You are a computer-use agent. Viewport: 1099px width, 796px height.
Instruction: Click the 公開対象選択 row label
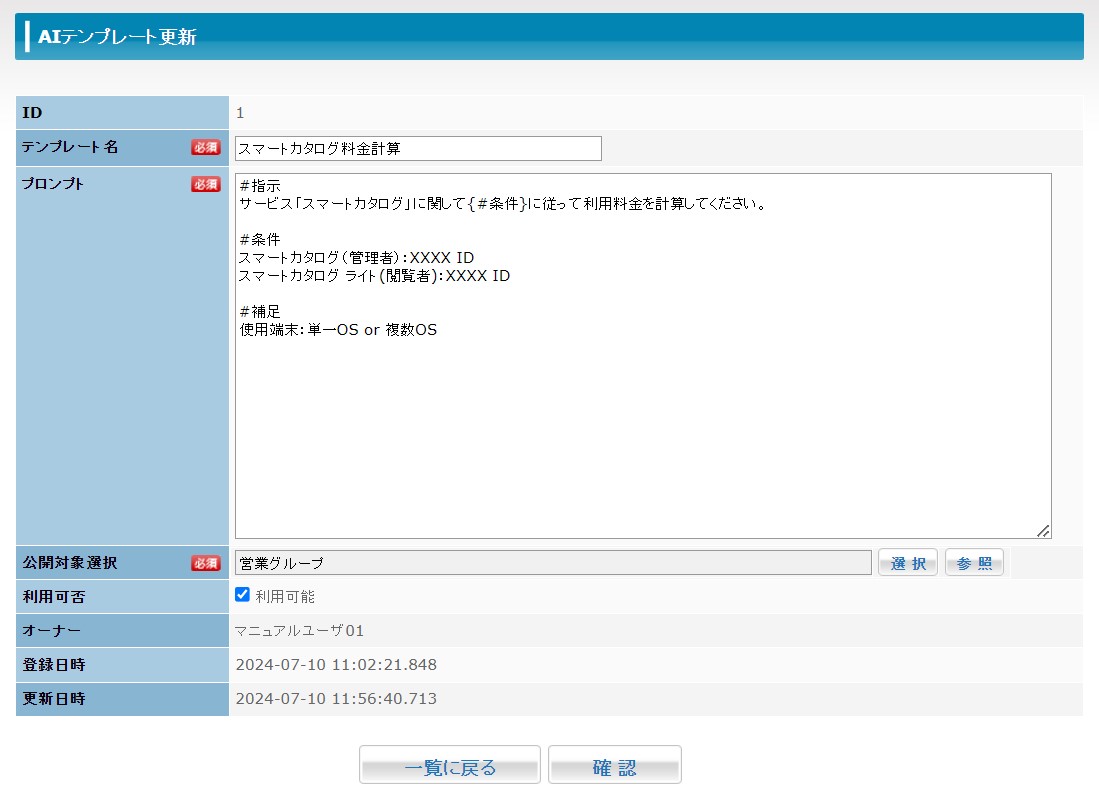pos(70,563)
